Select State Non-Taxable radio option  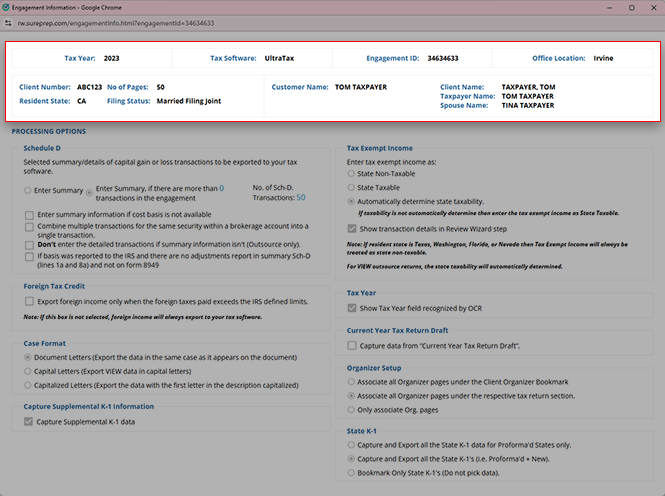[351, 173]
